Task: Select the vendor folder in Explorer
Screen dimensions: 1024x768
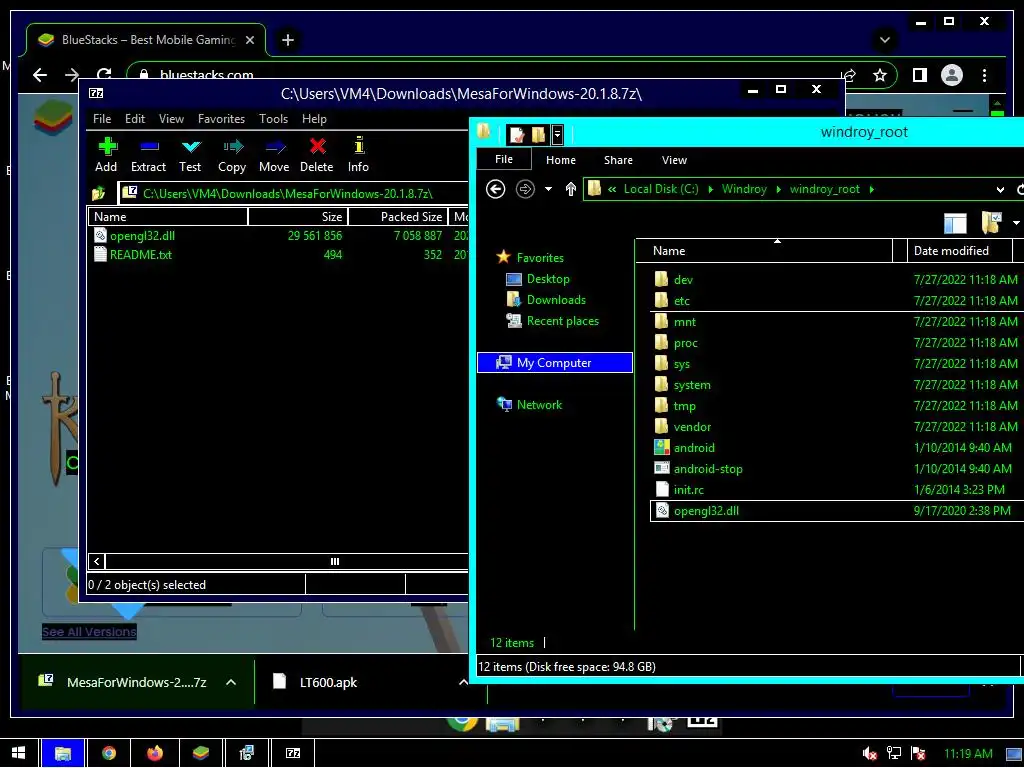Action: (692, 426)
